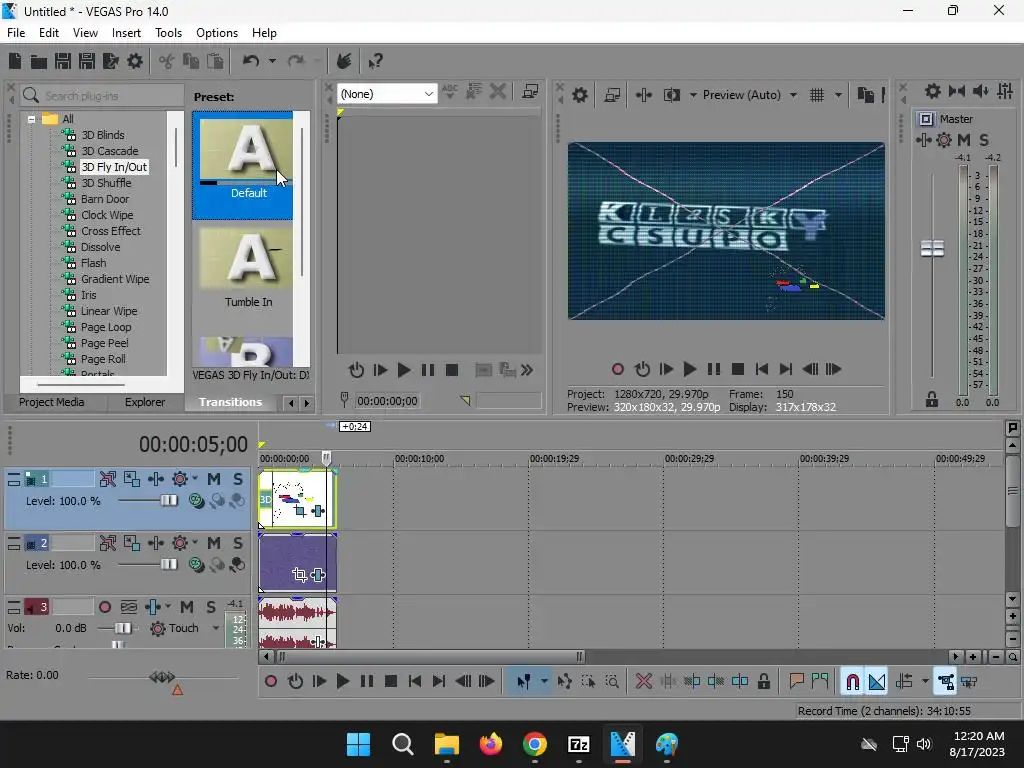This screenshot has width=1024, height=768.
Task: Open Touch automation mode dropdown on track 3
Action: point(216,628)
